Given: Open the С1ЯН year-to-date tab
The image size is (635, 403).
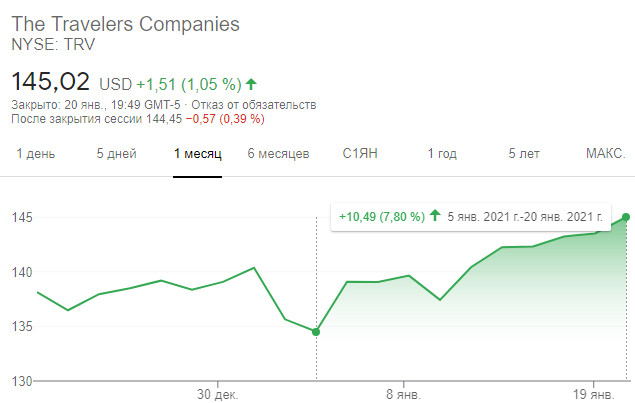Looking at the screenshot, I should pyautogui.click(x=360, y=154).
